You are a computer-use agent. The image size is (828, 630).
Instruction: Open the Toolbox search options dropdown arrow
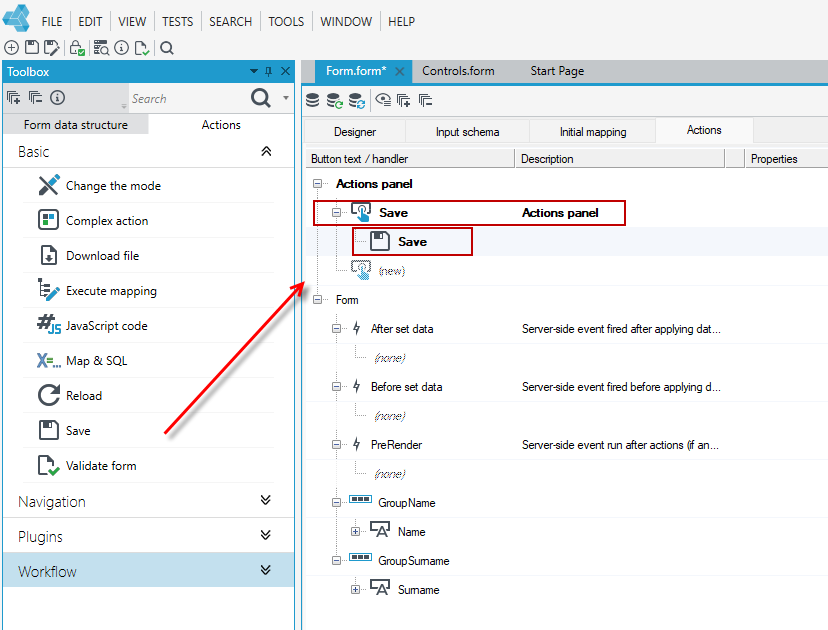286,98
